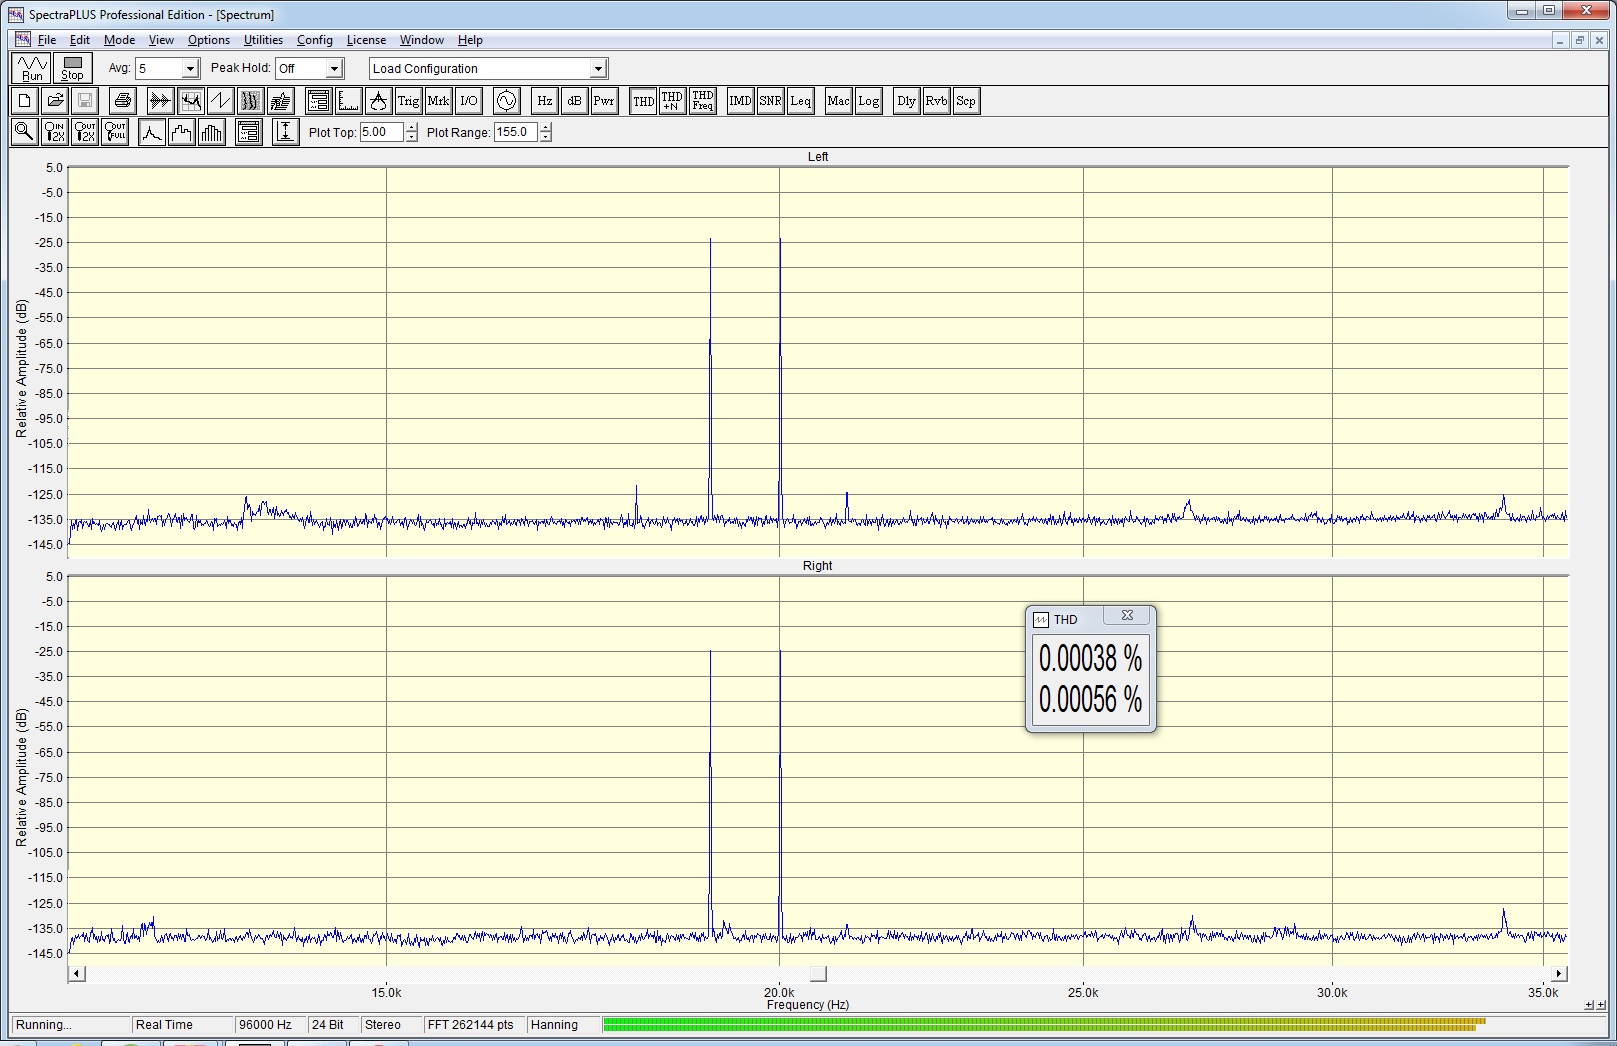
Task: Toggle the THD utility display
Action: tap(643, 101)
